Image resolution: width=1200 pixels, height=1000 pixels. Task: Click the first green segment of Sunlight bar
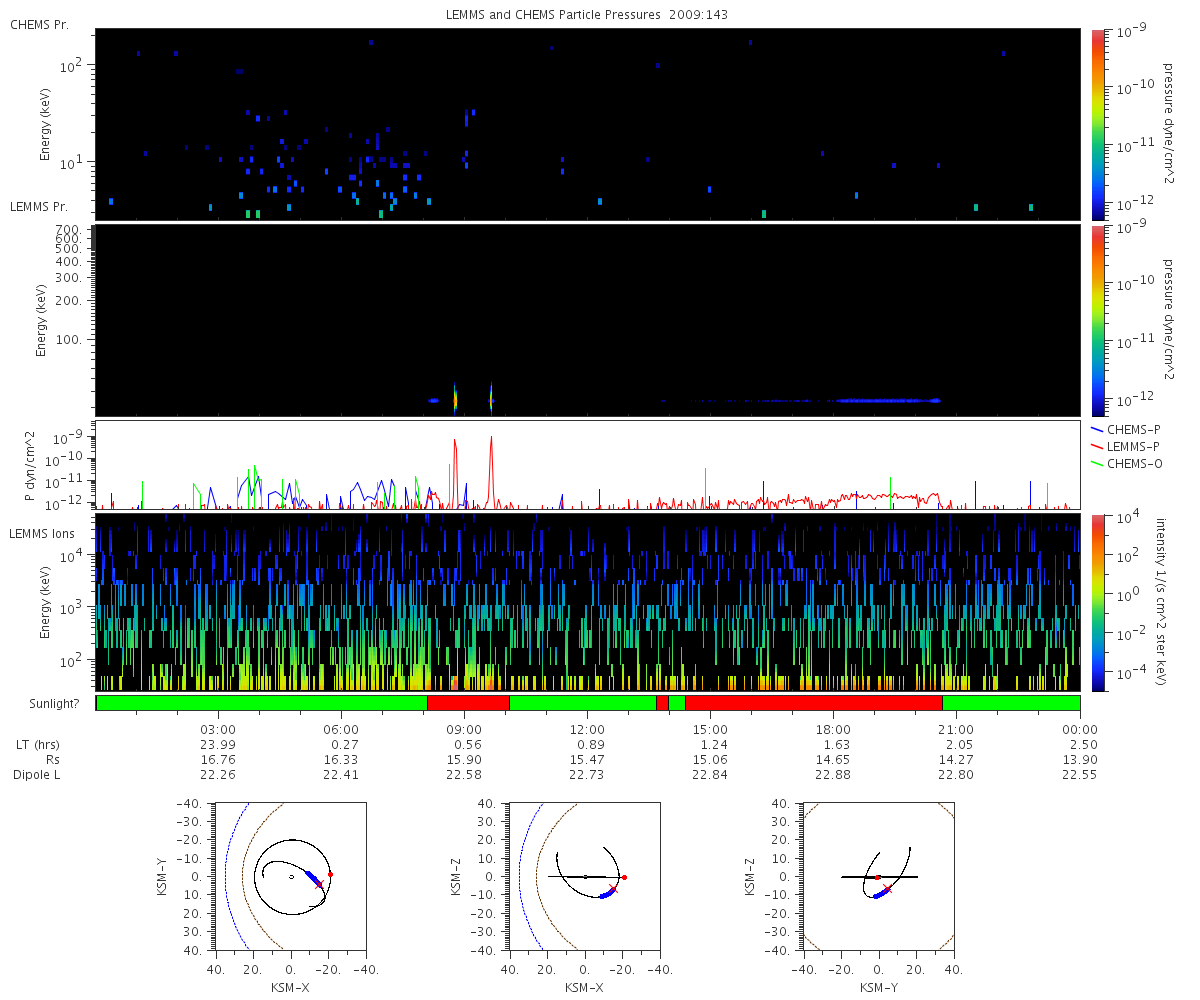tap(262, 702)
